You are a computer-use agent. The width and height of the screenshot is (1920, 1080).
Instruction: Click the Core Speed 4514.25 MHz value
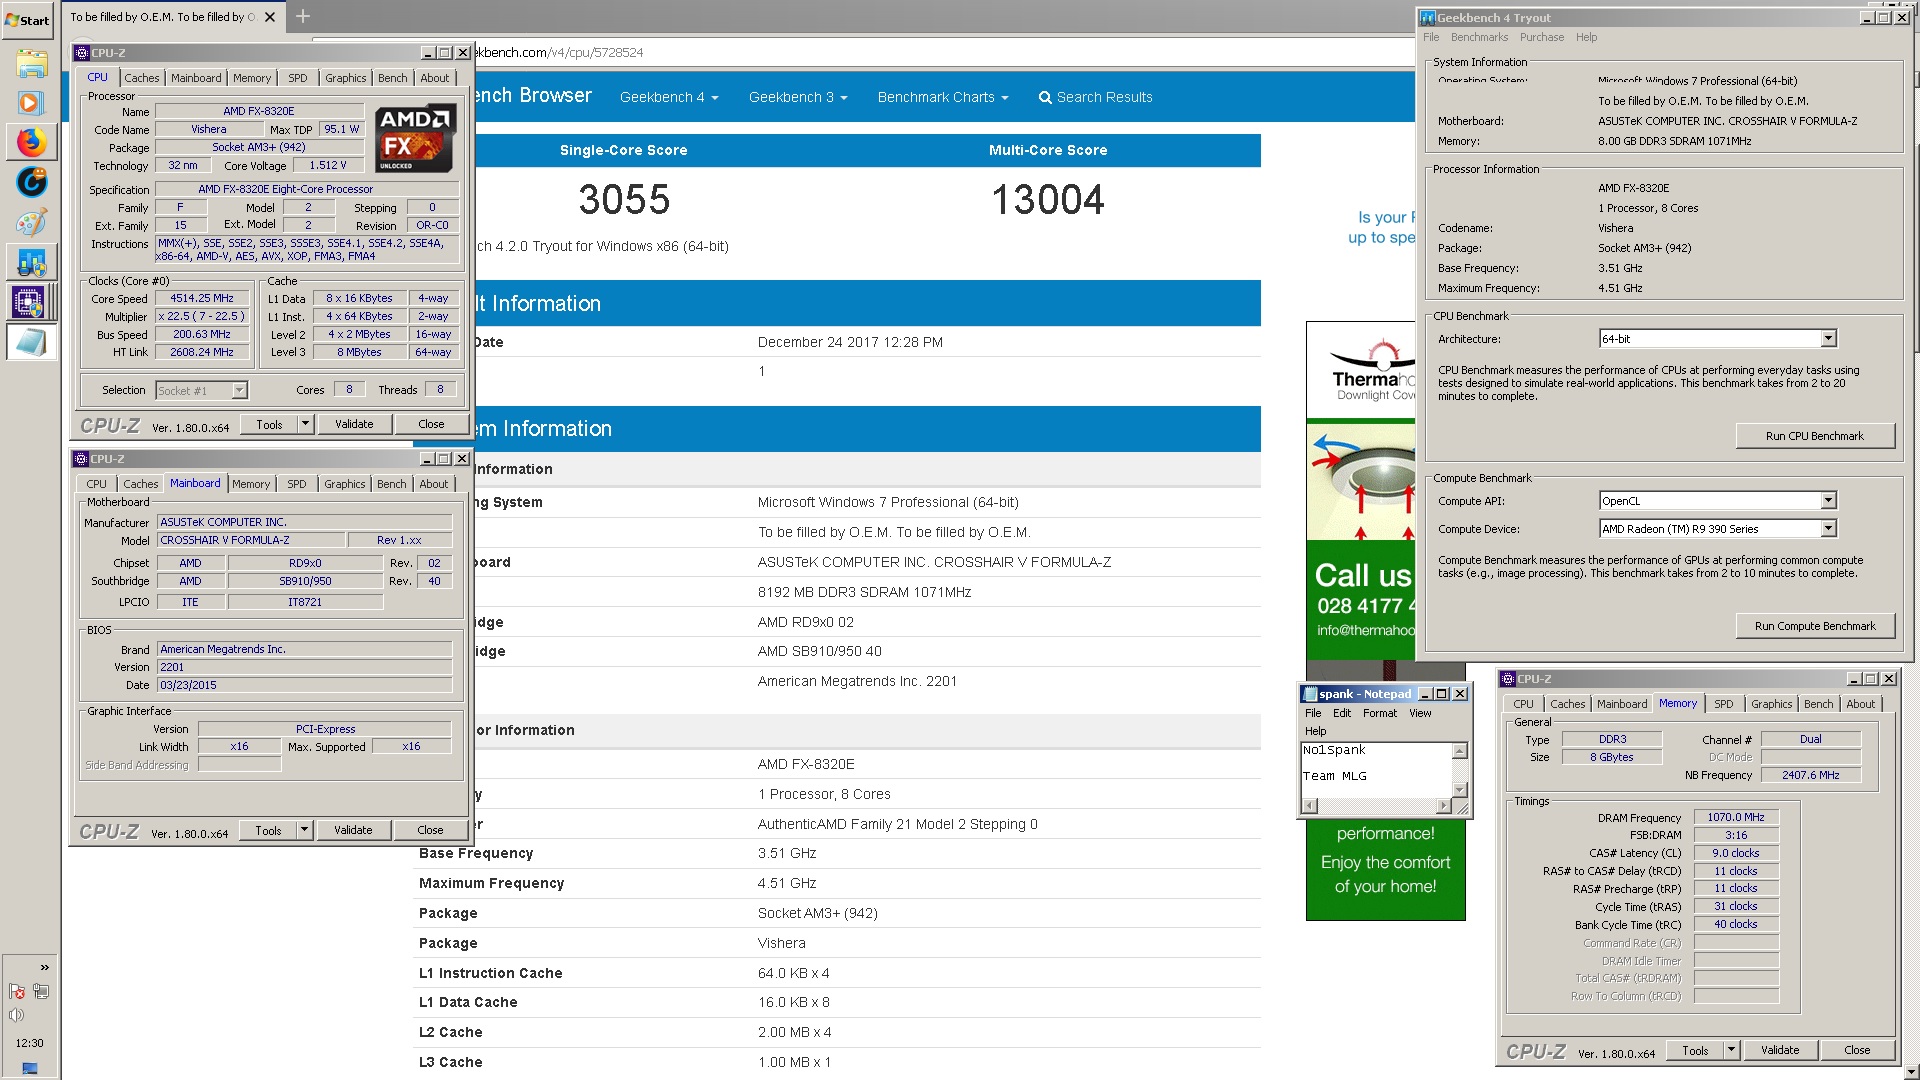[202, 298]
